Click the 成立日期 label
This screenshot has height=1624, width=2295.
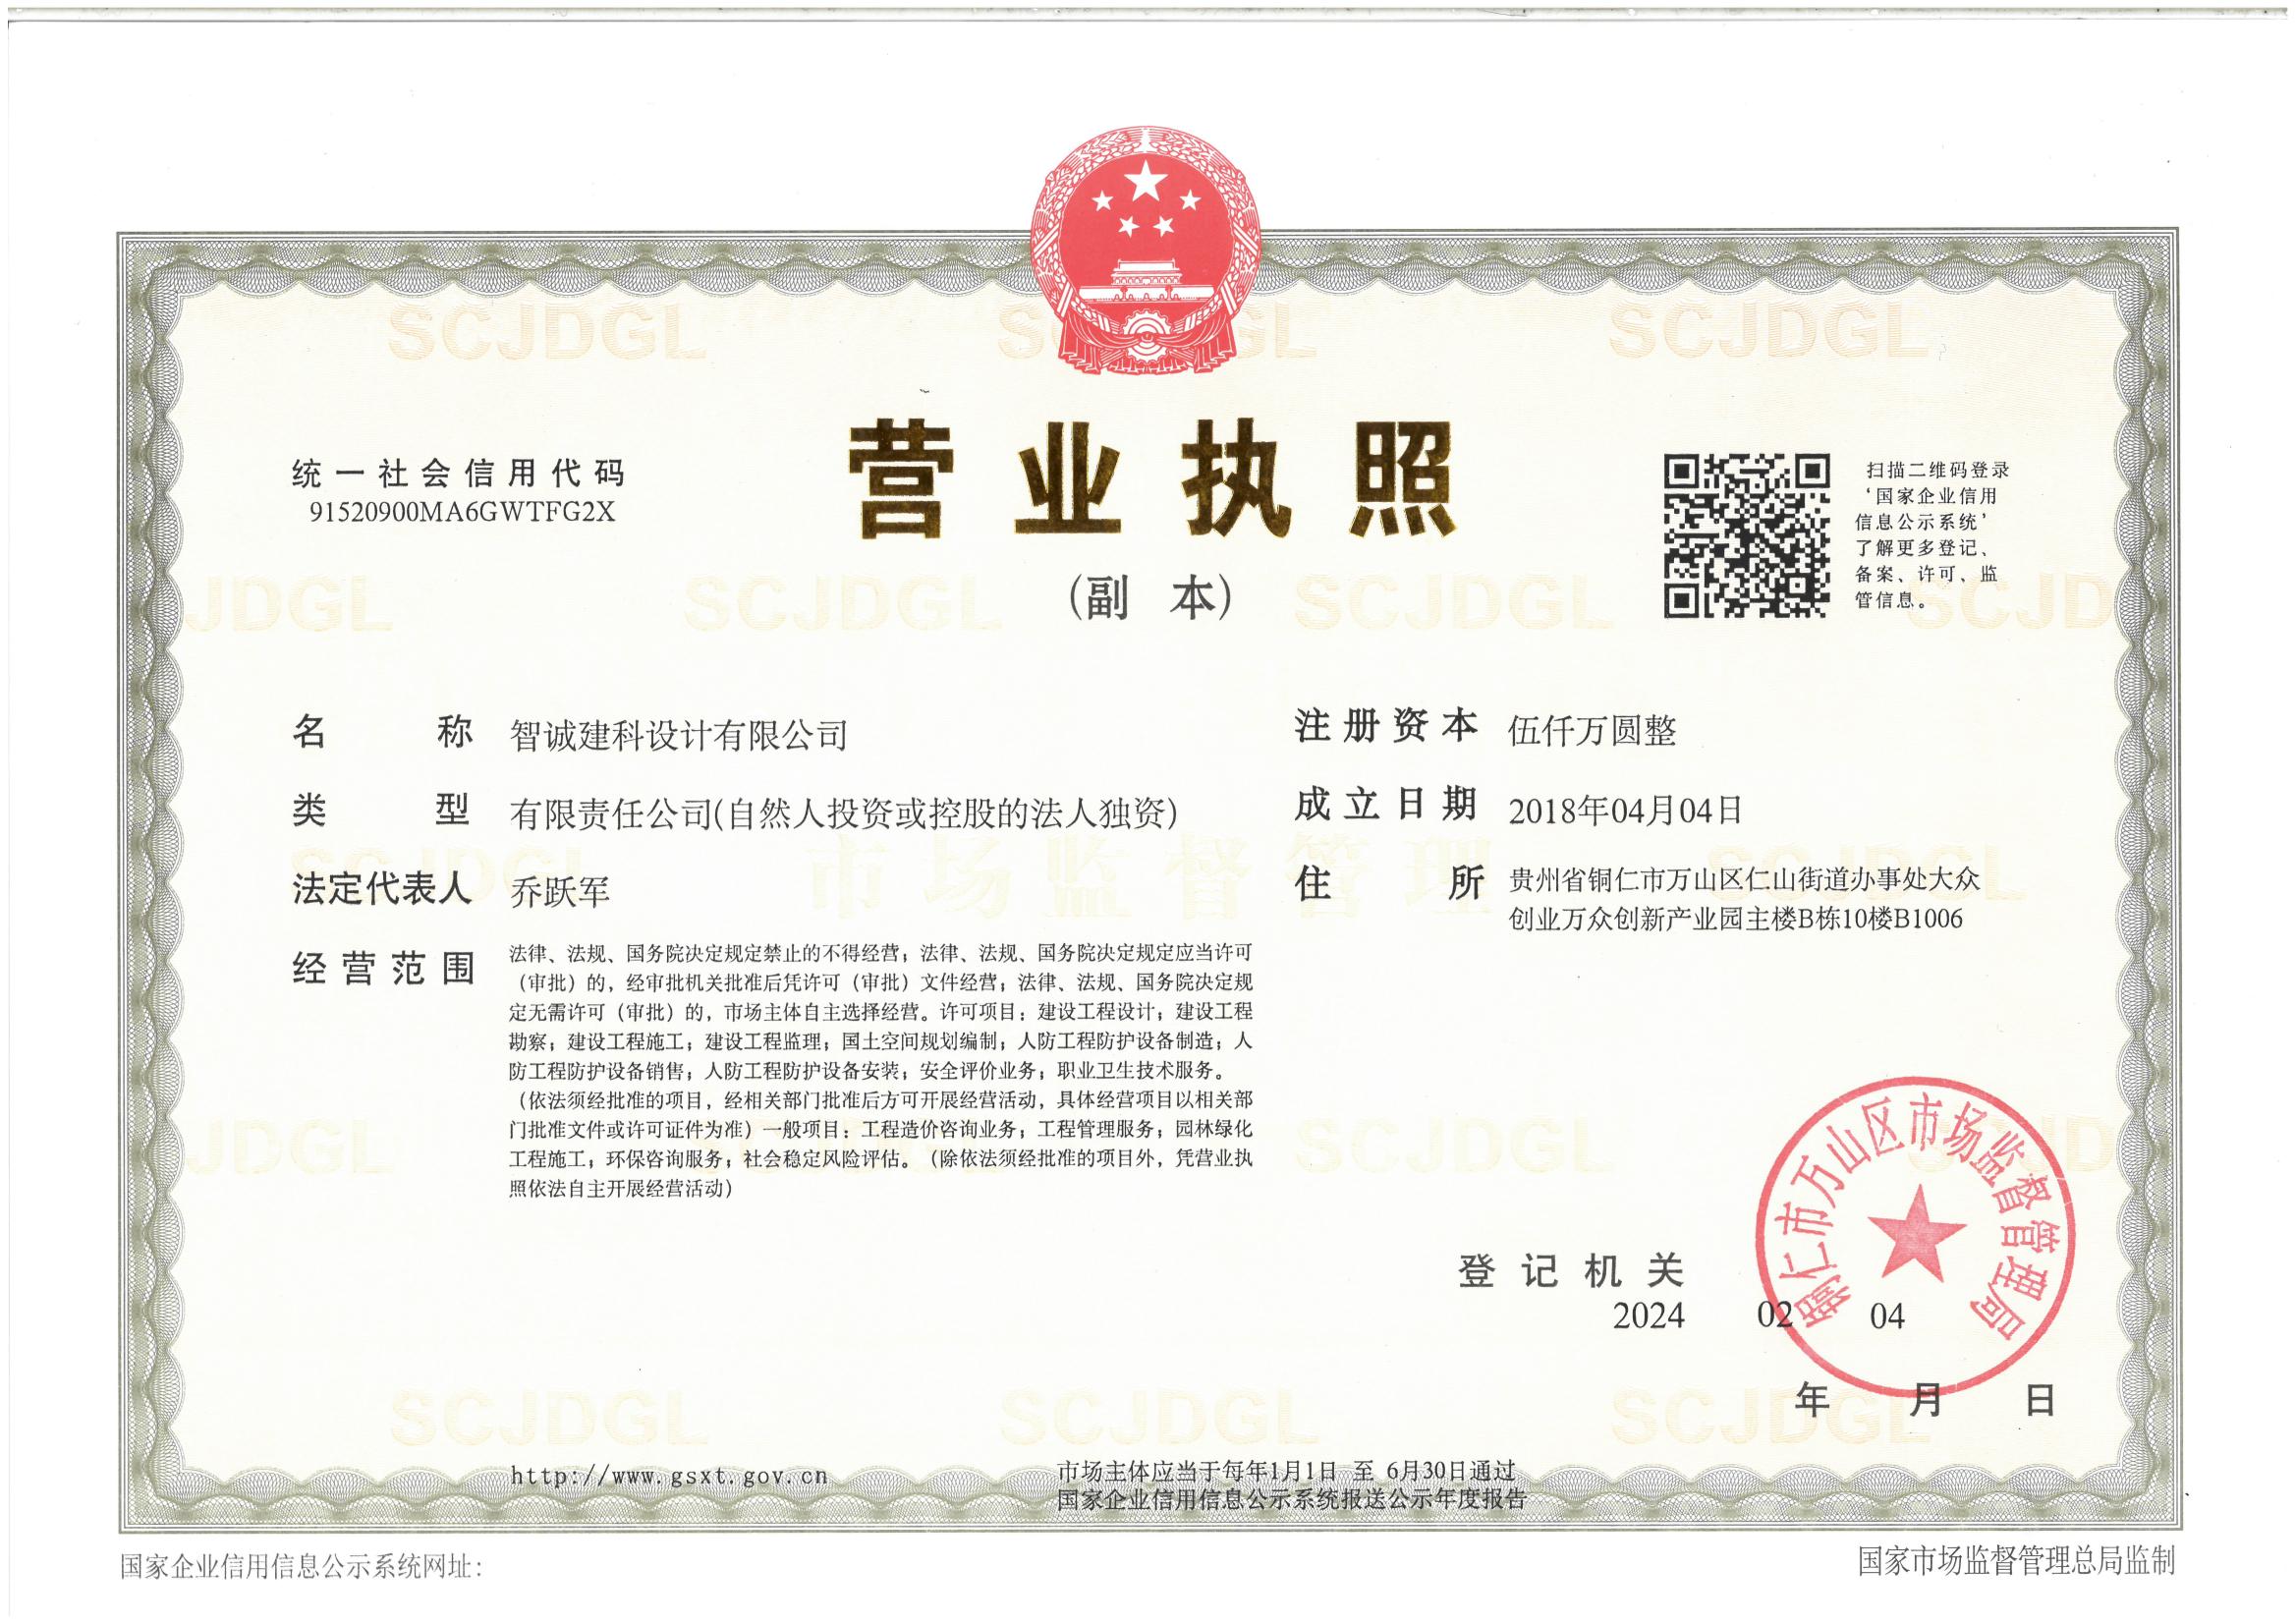click(x=1386, y=804)
